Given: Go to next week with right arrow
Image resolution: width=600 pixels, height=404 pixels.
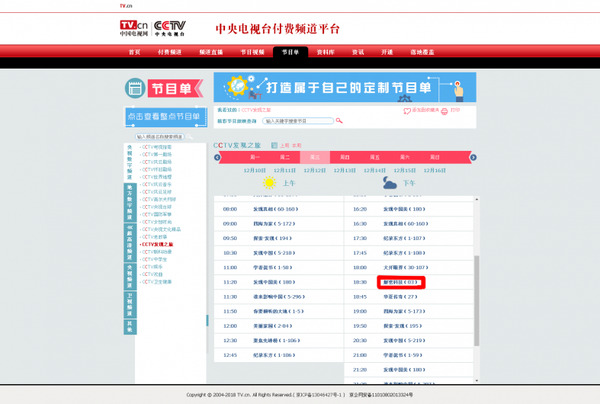Looking at the screenshot, I should pos(473,157).
